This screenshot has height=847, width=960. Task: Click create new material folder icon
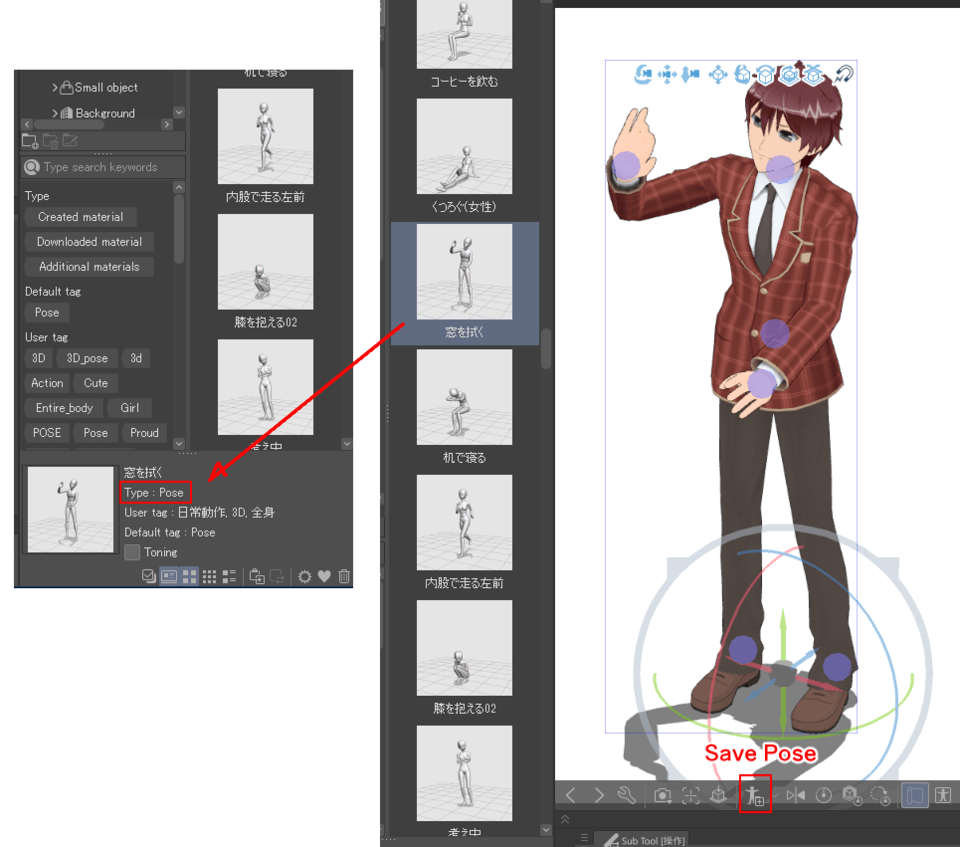[x=29, y=141]
